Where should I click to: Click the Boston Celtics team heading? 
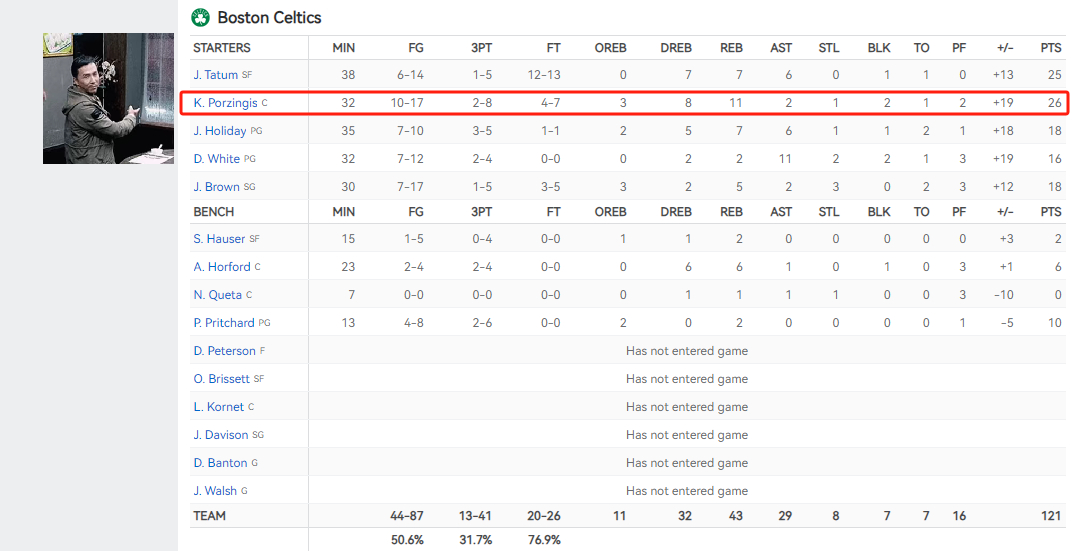click(x=269, y=18)
